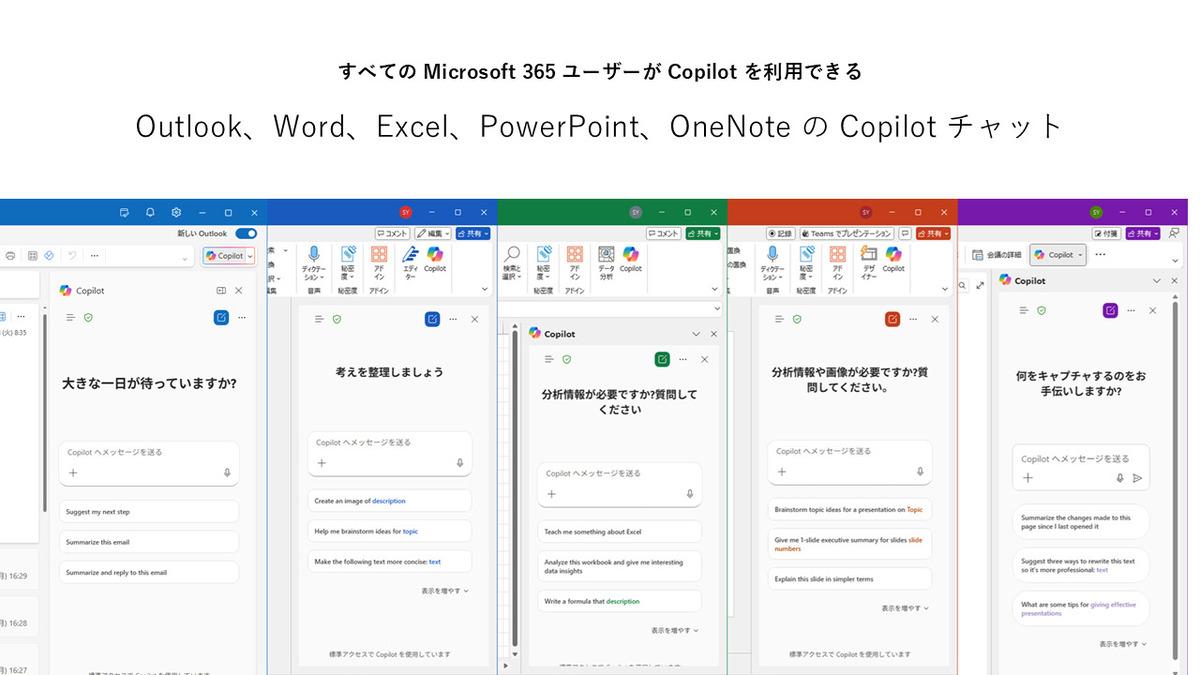Toggle the 新しい Outlook switch
Screen dimensions: 1200x675
coord(245,233)
